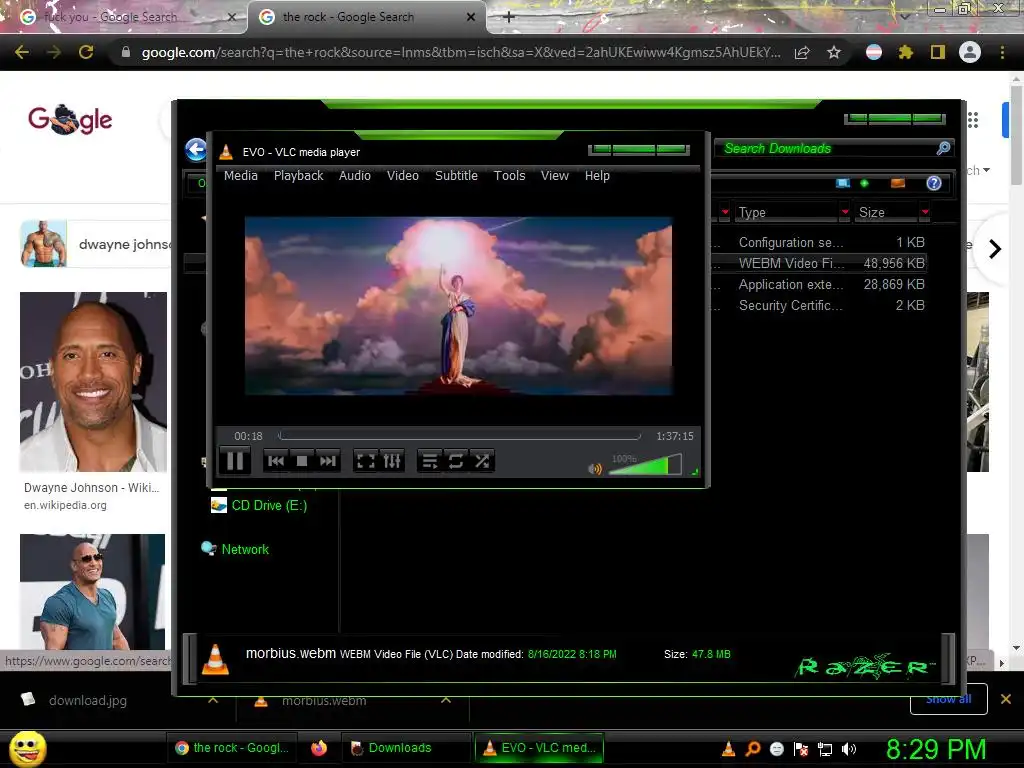Open the Size column filter dropdown
1024x768 pixels.
coord(925,212)
